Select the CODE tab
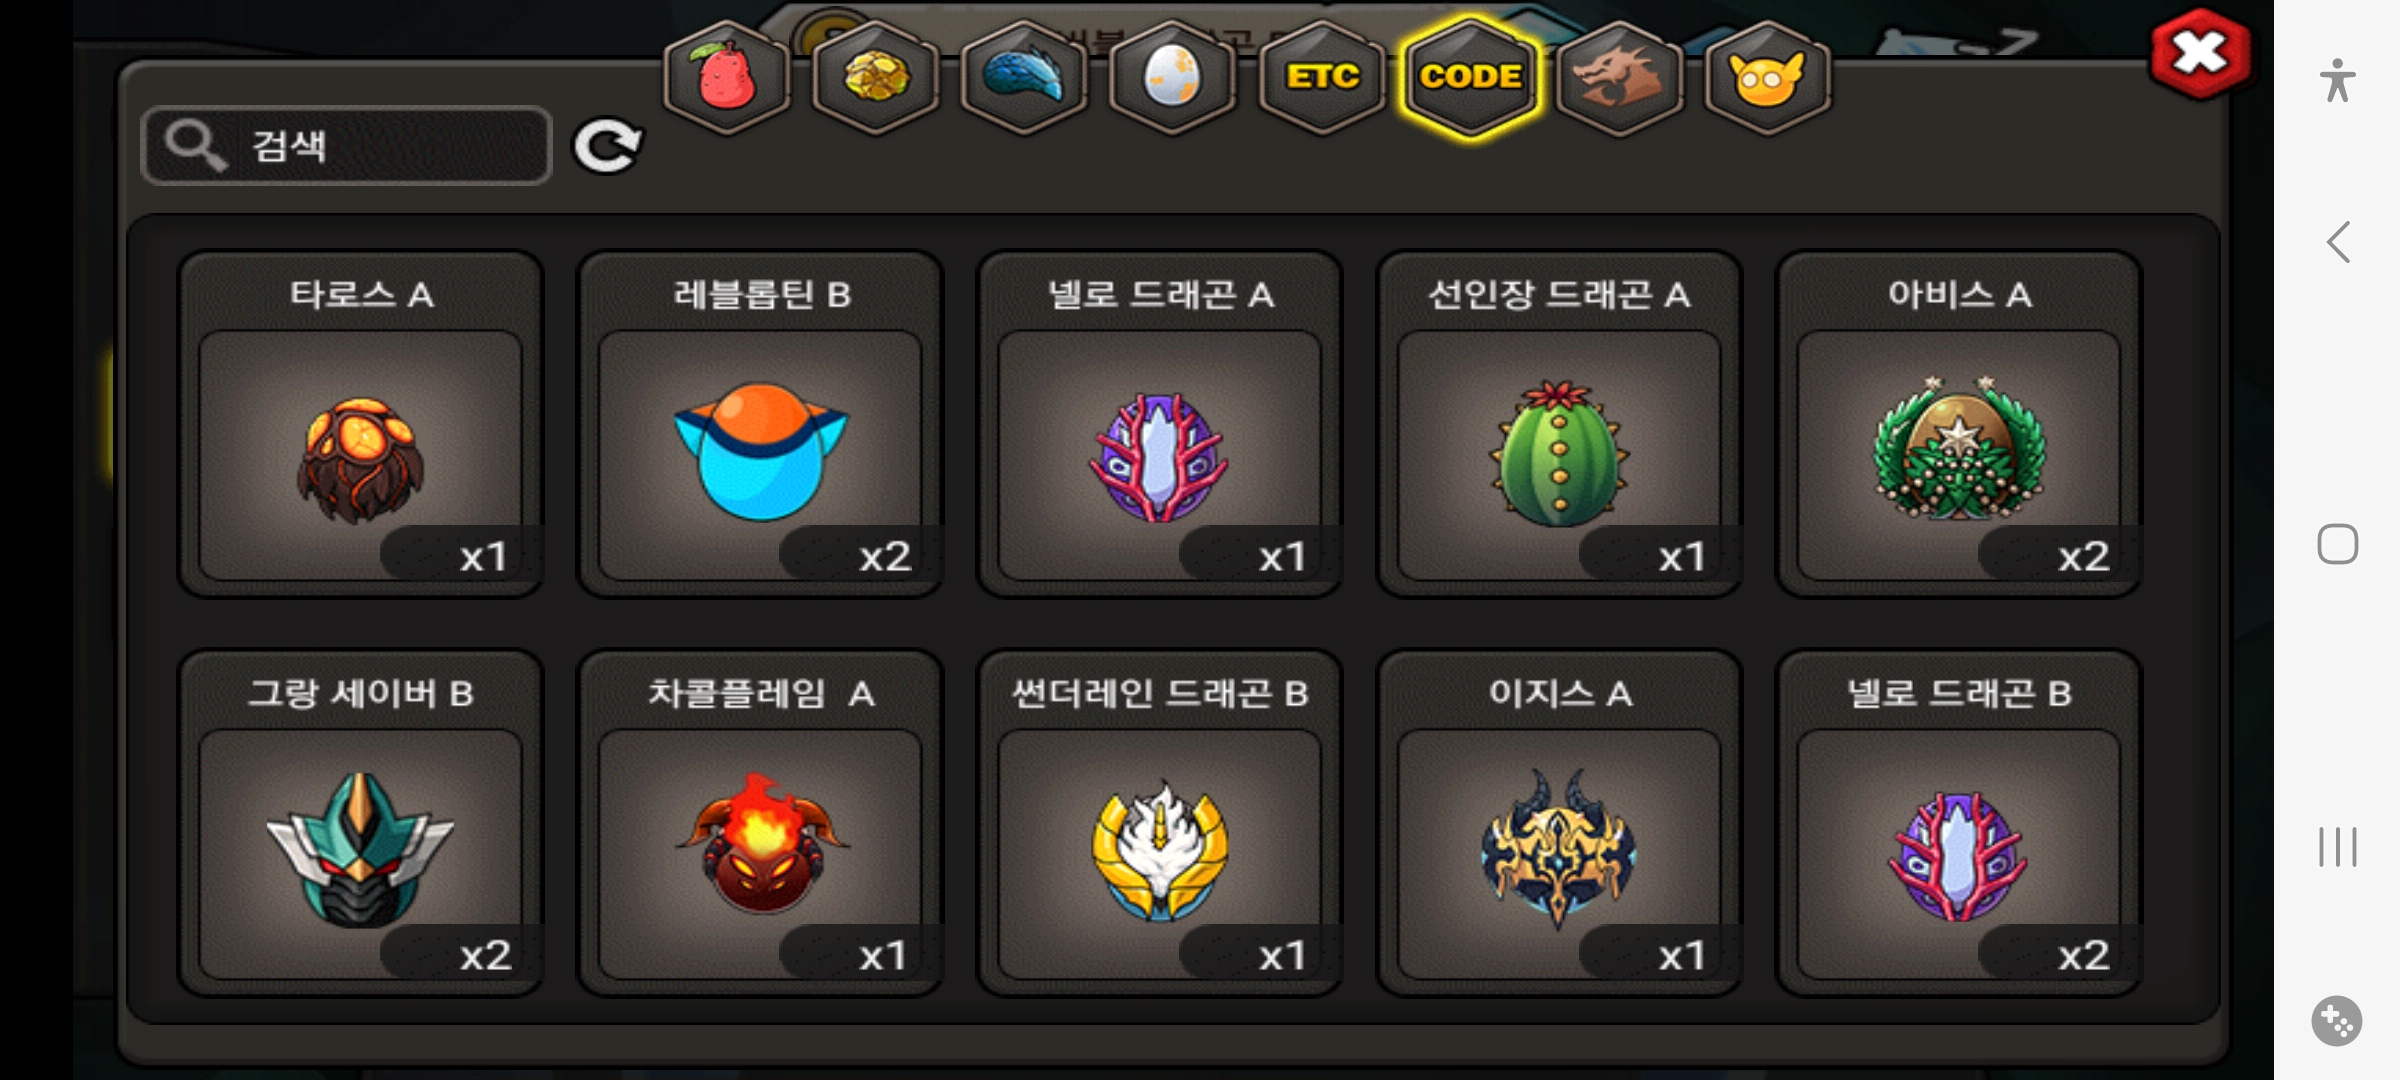This screenshot has height=1080, width=2400. pos(1470,78)
